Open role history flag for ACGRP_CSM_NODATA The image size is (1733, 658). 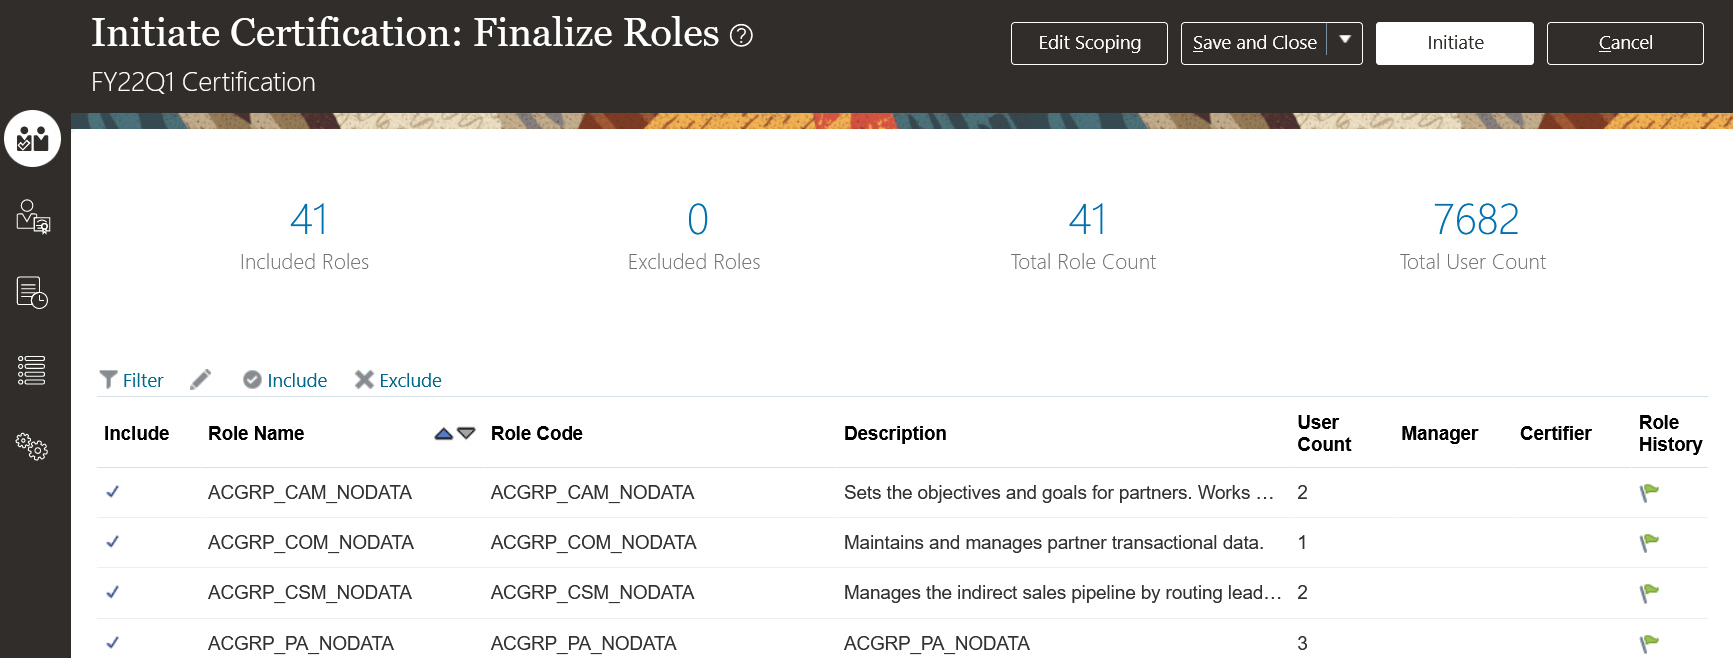pos(1649,593)
